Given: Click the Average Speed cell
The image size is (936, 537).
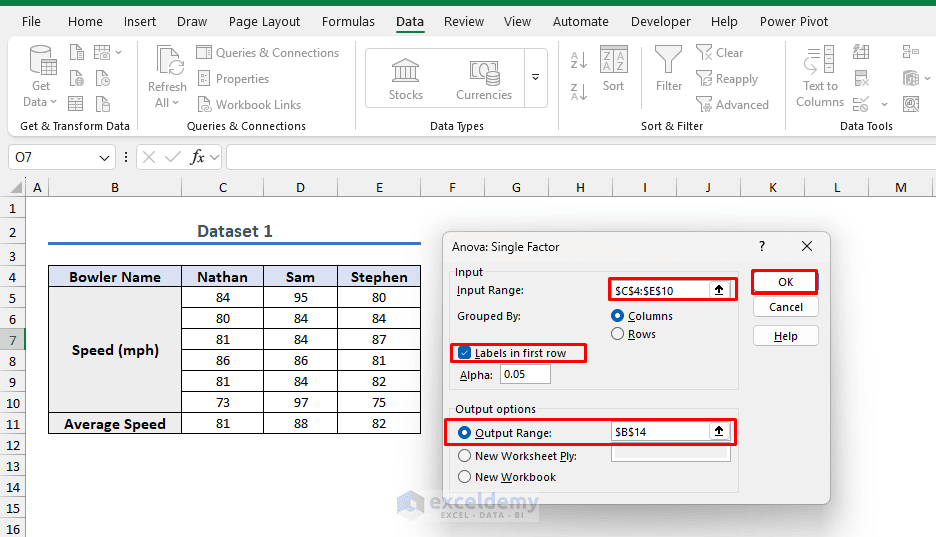Looking at the screenshot, I should (115, 424).
